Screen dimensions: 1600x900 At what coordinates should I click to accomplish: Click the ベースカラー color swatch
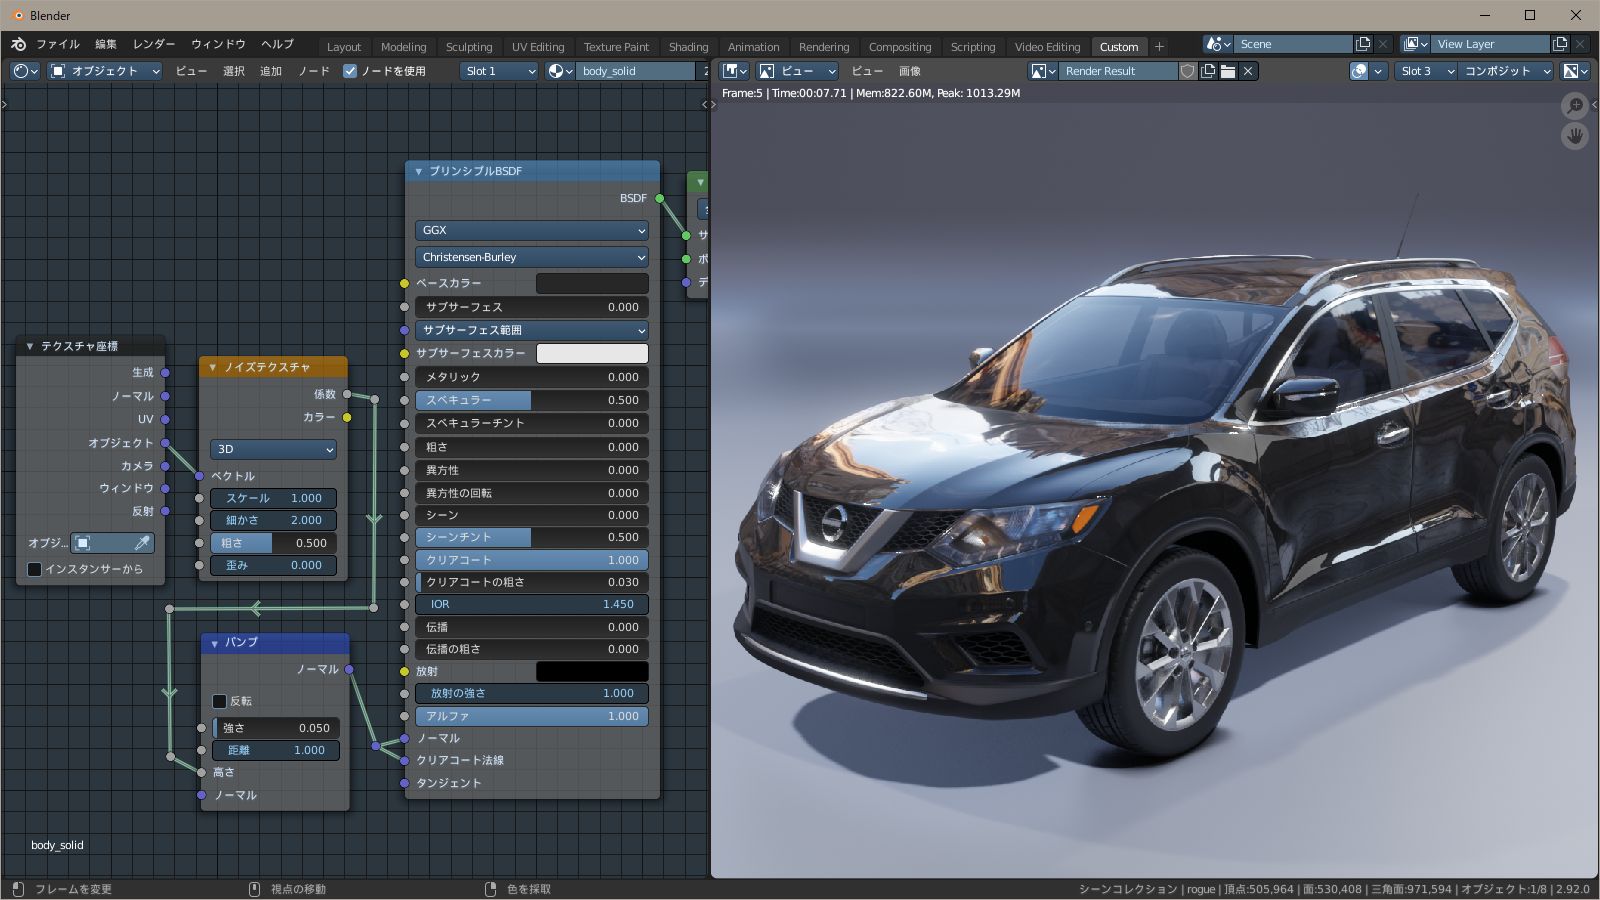click(592, 284)
